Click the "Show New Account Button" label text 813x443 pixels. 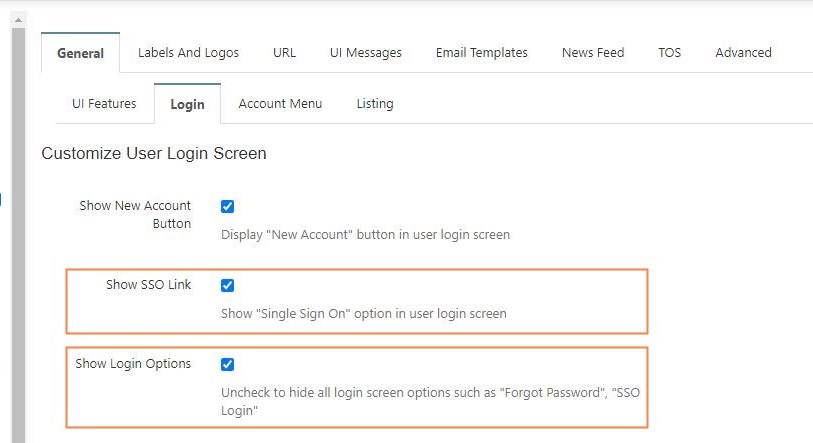[x=135, y=214]
